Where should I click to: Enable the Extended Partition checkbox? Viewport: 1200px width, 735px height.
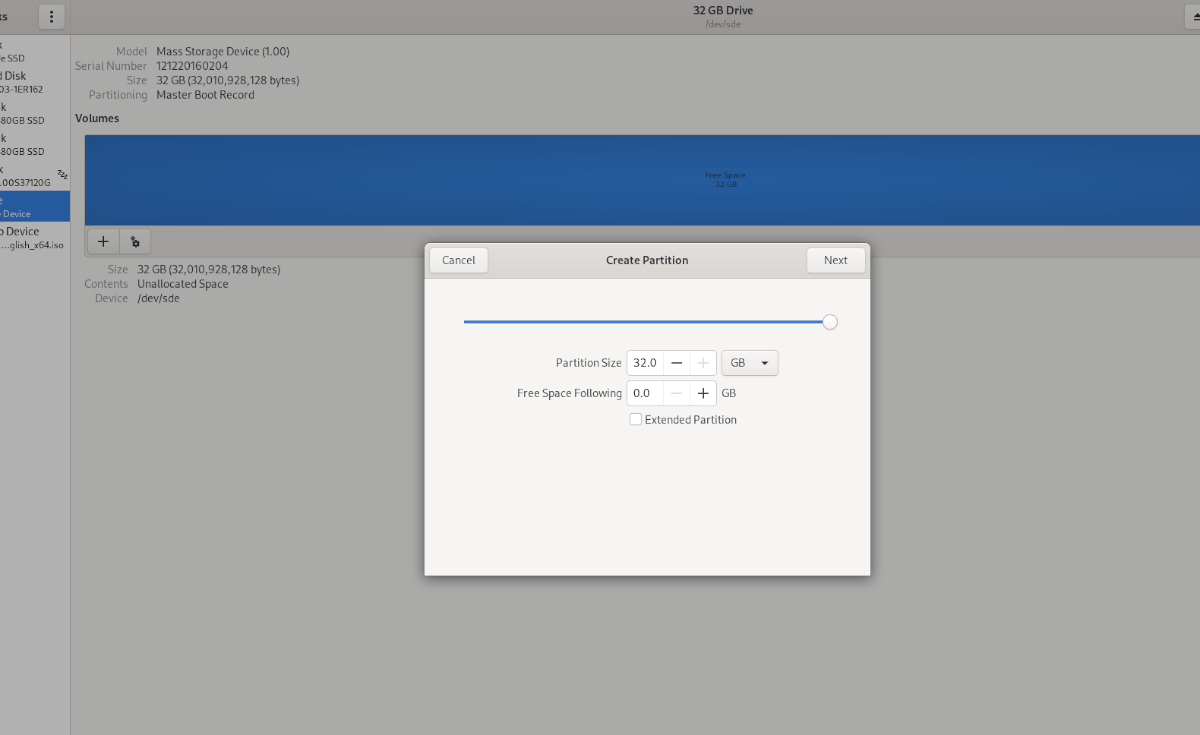(636, 420)
